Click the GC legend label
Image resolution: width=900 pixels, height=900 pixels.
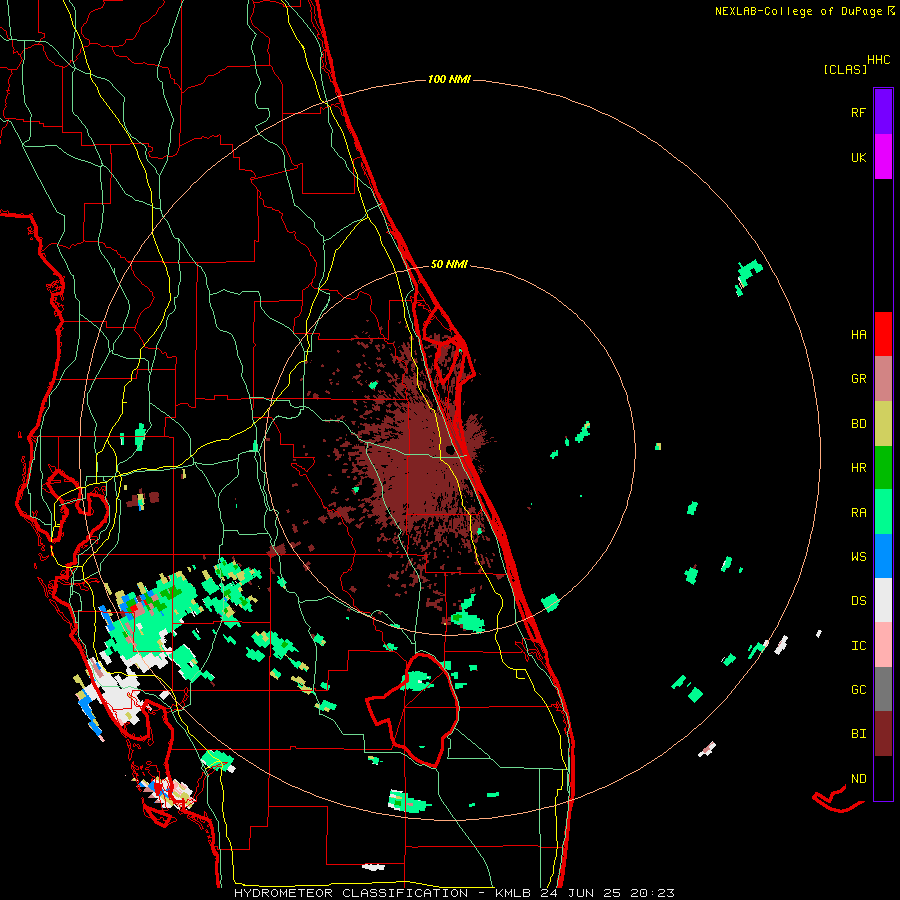point(858,690)
